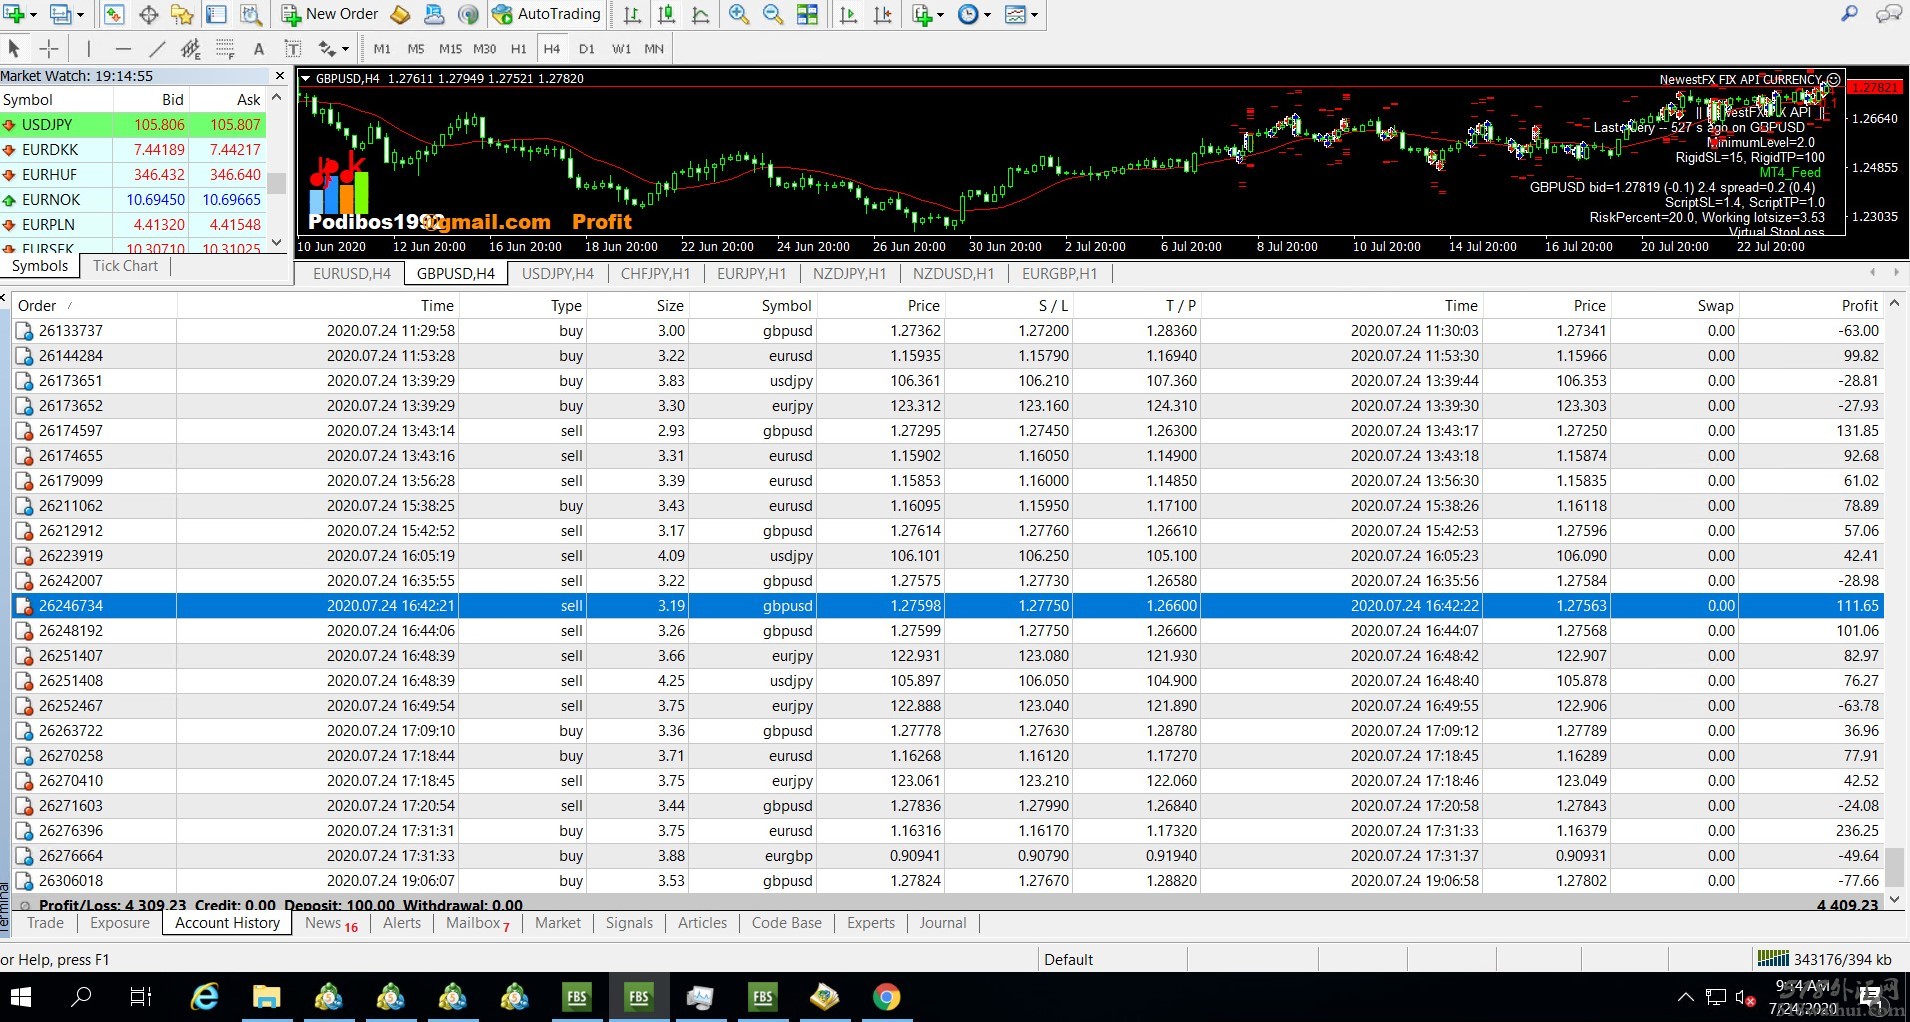Switch to H1 timeframe
This screenshot has width=1910, height=1022.
tap(518, 48)
